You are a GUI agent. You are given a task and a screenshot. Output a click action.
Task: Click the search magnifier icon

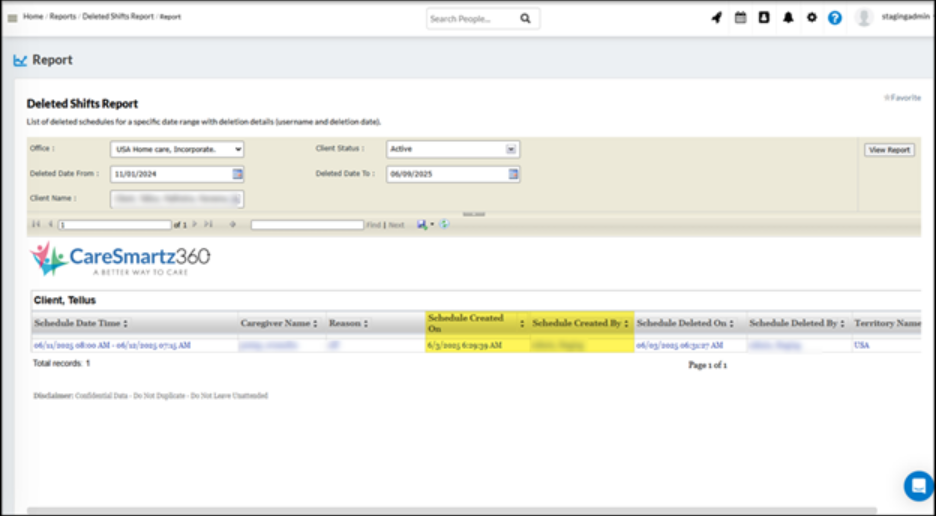click(x=525, y=19)
